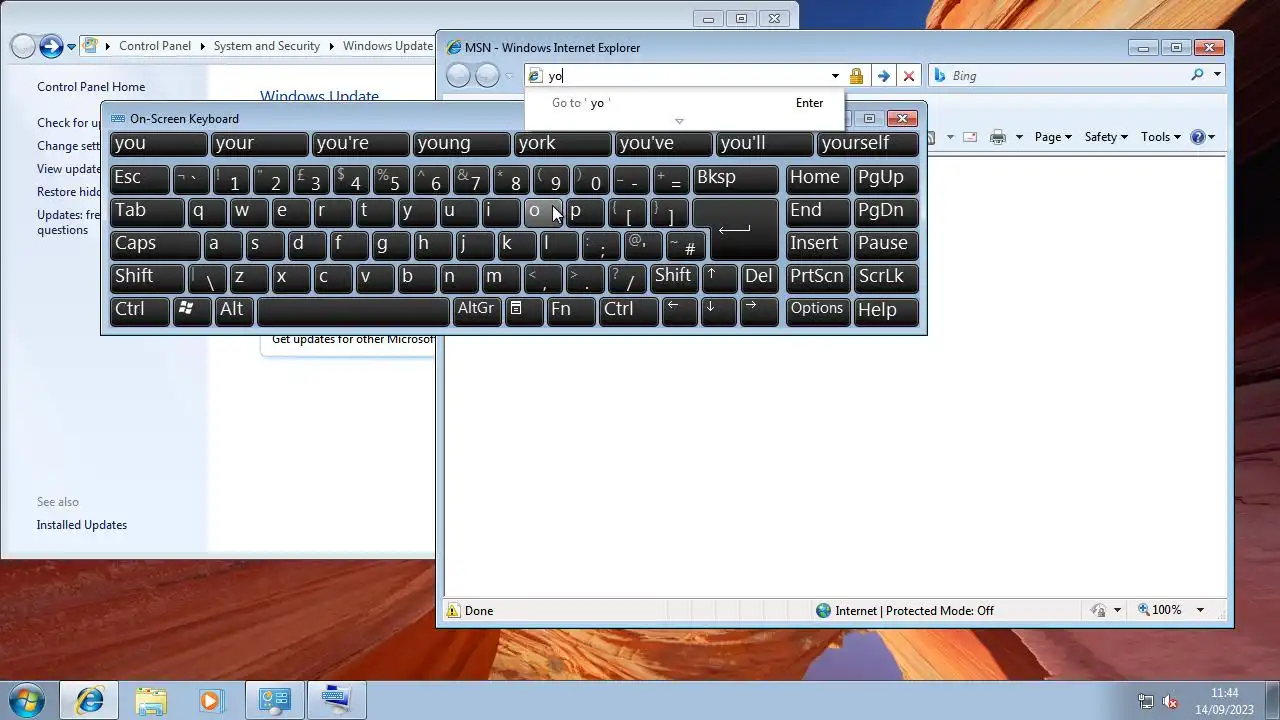Toggle the Alt key on the On-Screen Keyboard
The image size is (1280, 720).
coord(233,310)
